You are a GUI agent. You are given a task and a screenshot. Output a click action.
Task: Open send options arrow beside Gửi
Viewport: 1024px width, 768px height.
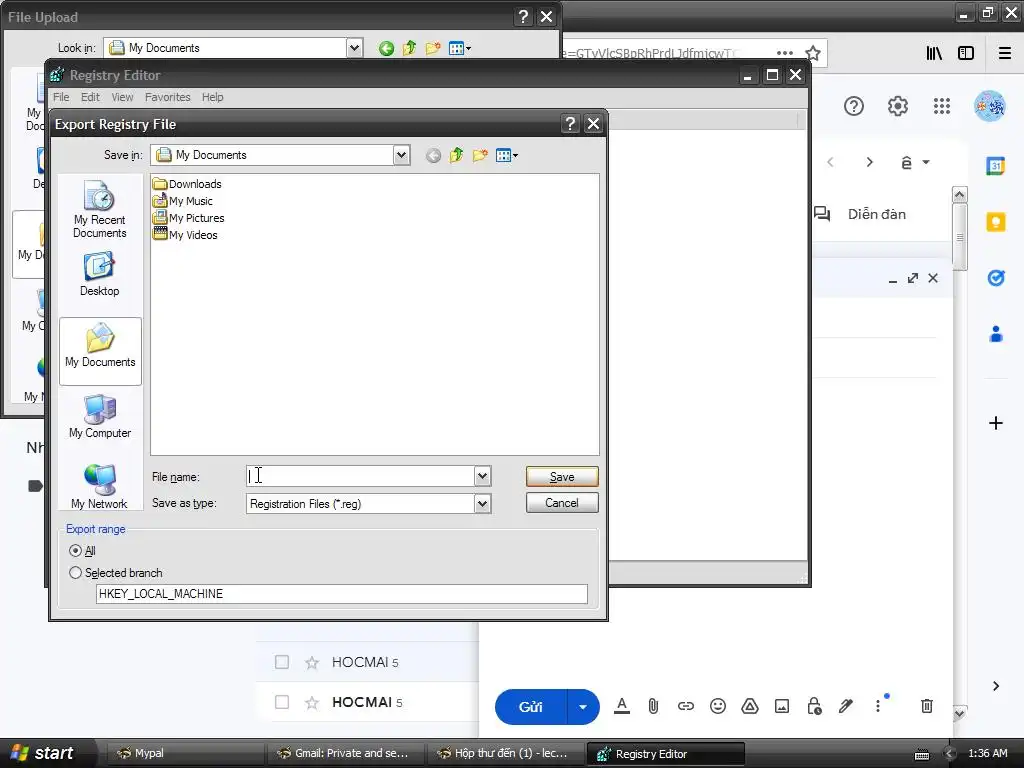coord(583,707)
